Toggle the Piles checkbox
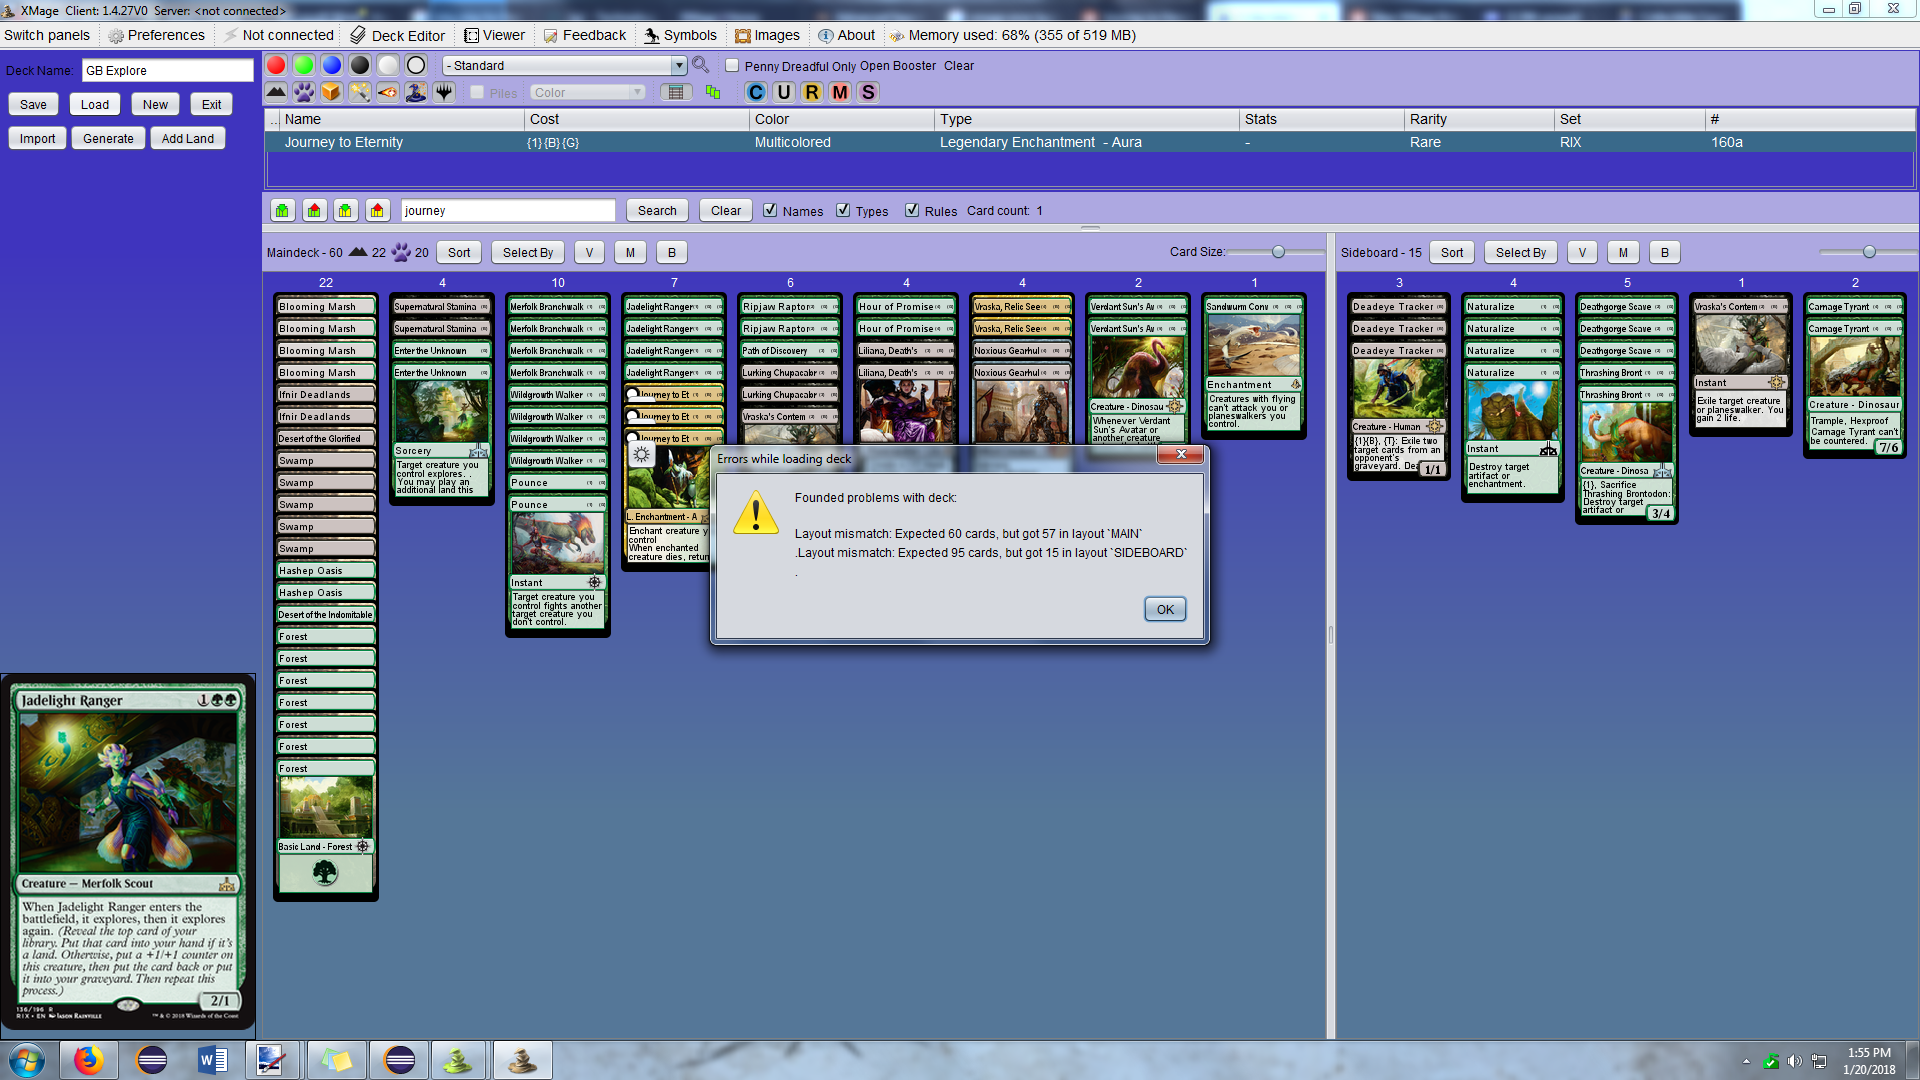Screen dimensions: 1920x1080 coord(477,92)
